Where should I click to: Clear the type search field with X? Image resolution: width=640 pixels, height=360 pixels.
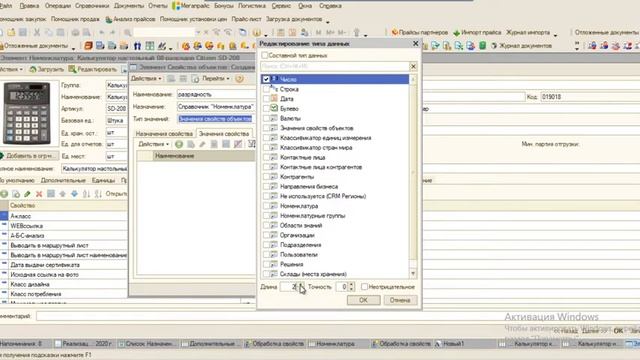[x=413, y=66]
